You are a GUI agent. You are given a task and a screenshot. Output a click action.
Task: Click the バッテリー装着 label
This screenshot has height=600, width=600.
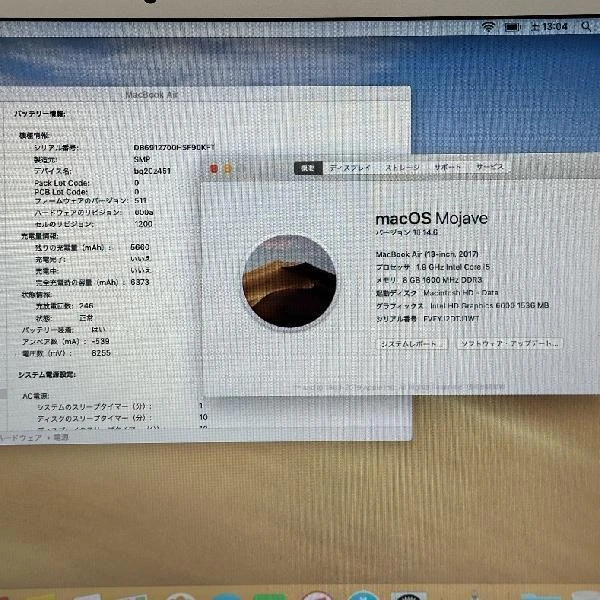[x=47, y=330]
